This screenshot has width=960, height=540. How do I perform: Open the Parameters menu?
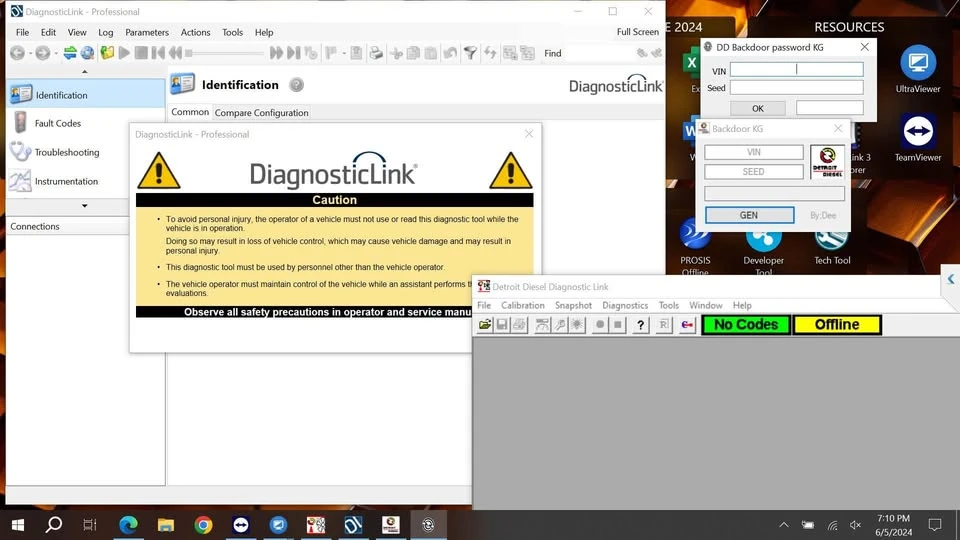pos(147,32)
